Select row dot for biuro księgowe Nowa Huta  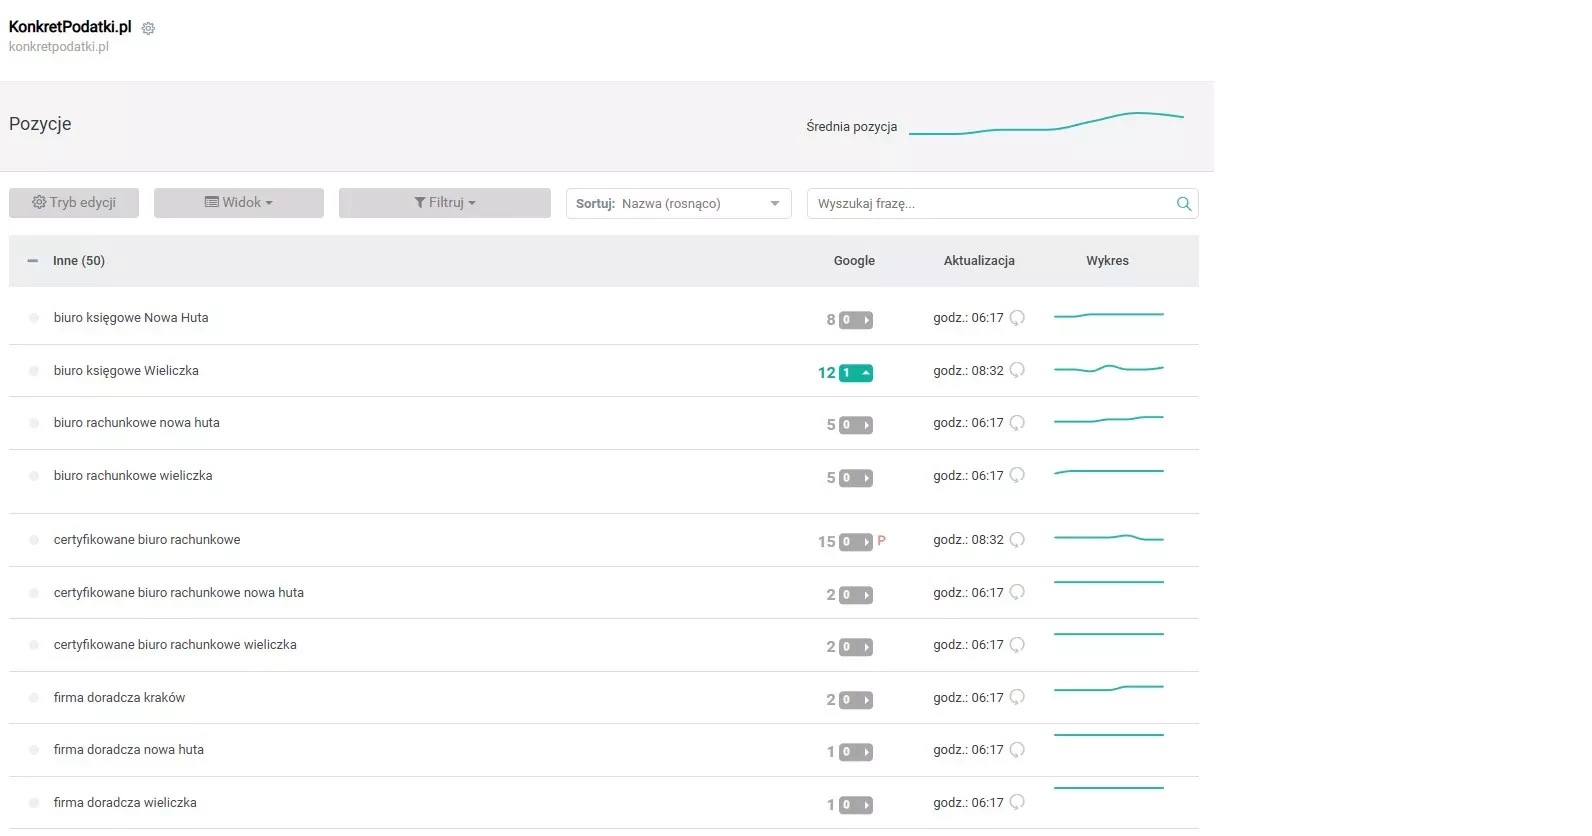coord(34,318)
